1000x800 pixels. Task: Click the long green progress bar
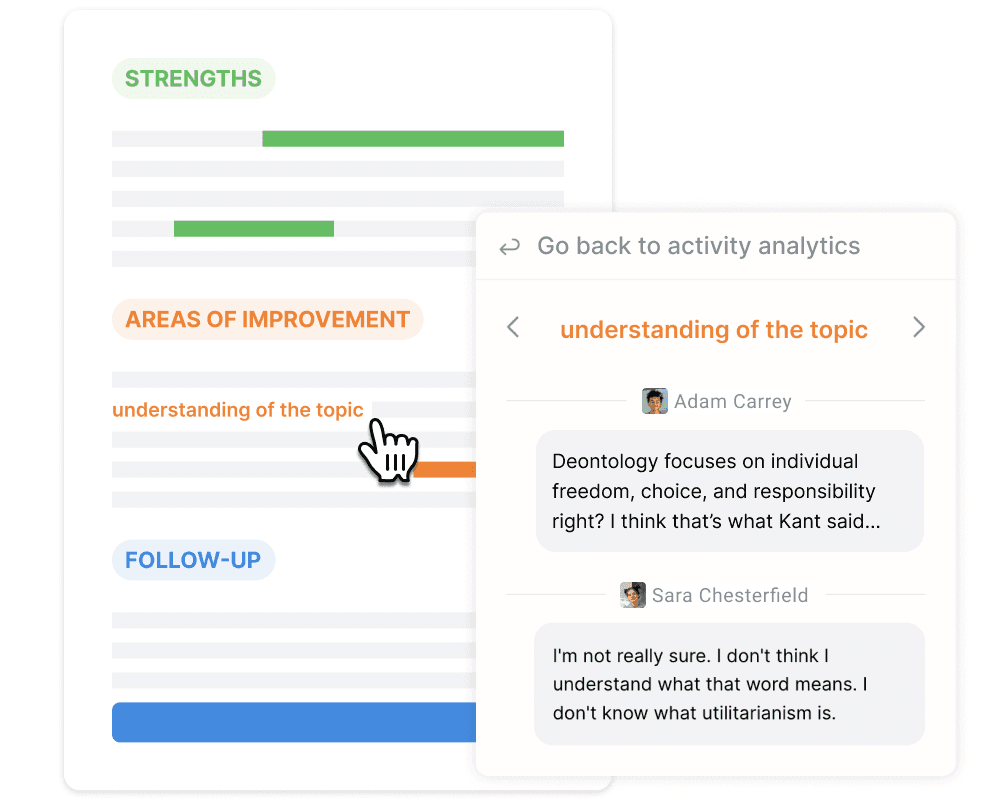[412, 137]
